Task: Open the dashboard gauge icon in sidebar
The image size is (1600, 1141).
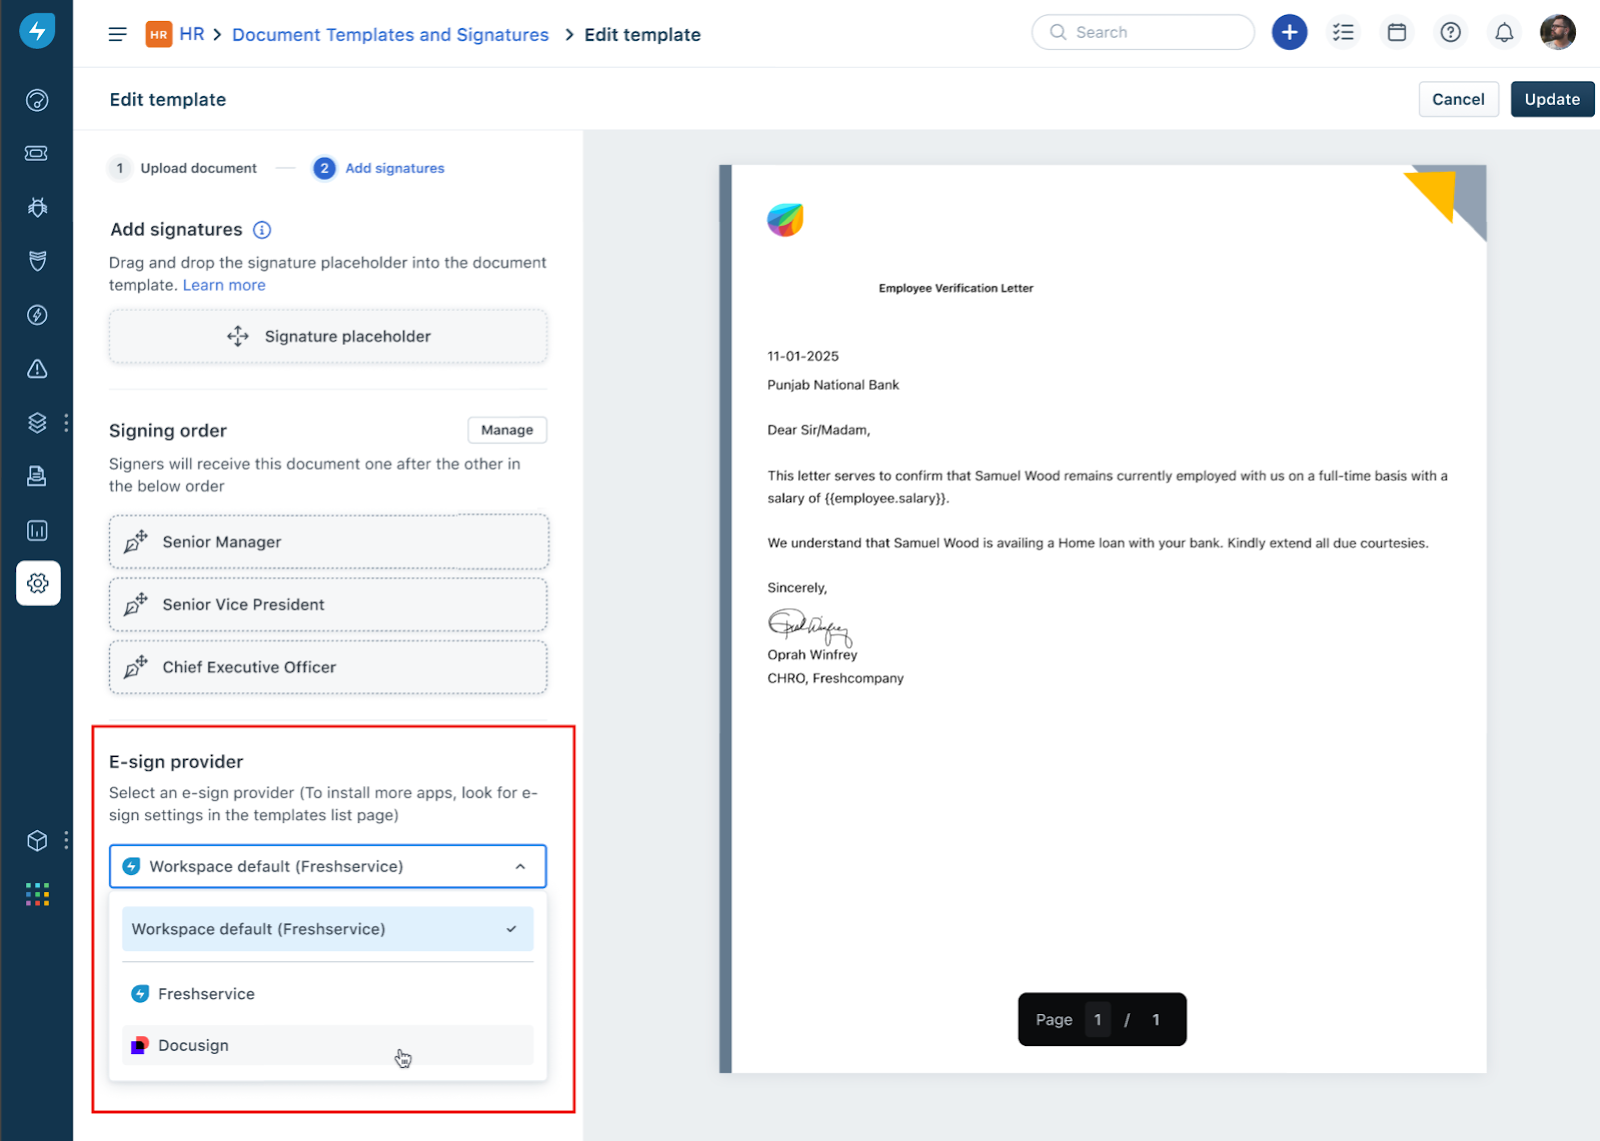Action: 37,100
